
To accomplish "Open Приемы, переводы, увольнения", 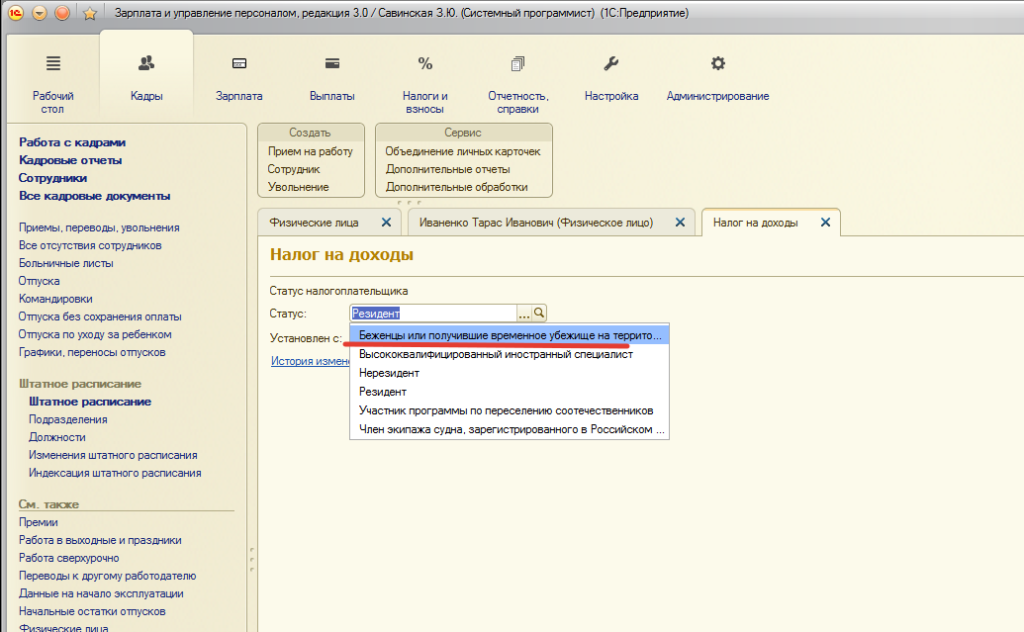I will (x=99, y=228).
